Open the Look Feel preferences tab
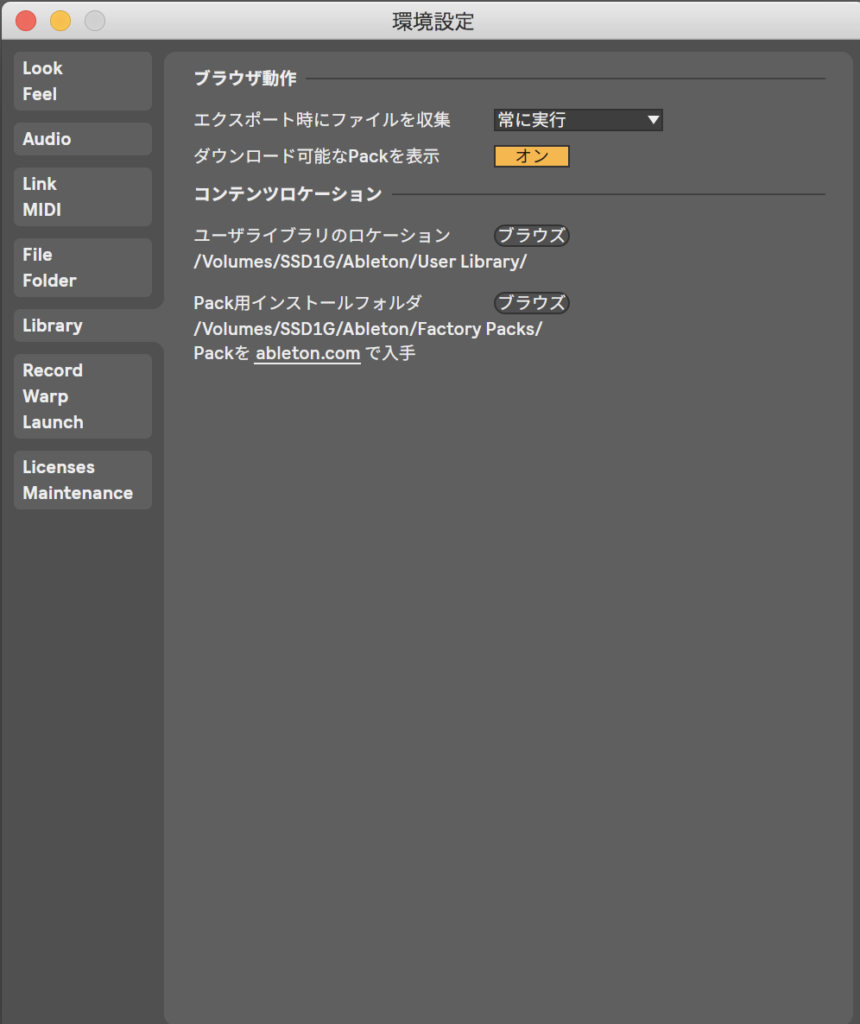The image size is (860, 1024). [x=82, y=81]
